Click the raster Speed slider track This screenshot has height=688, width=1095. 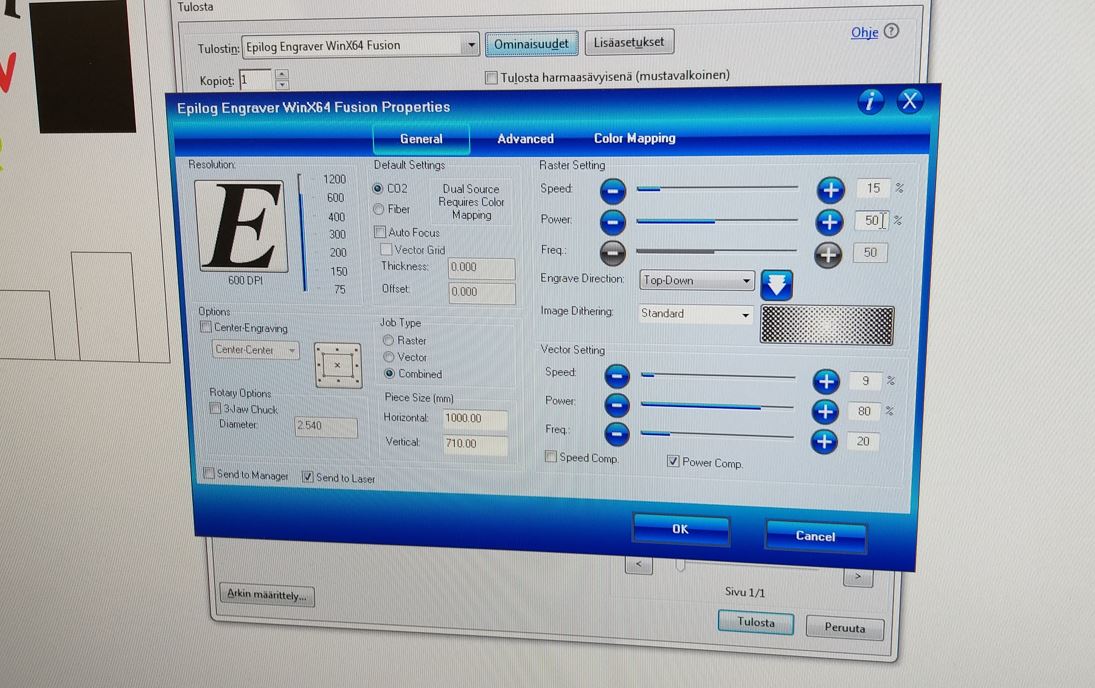717,188
